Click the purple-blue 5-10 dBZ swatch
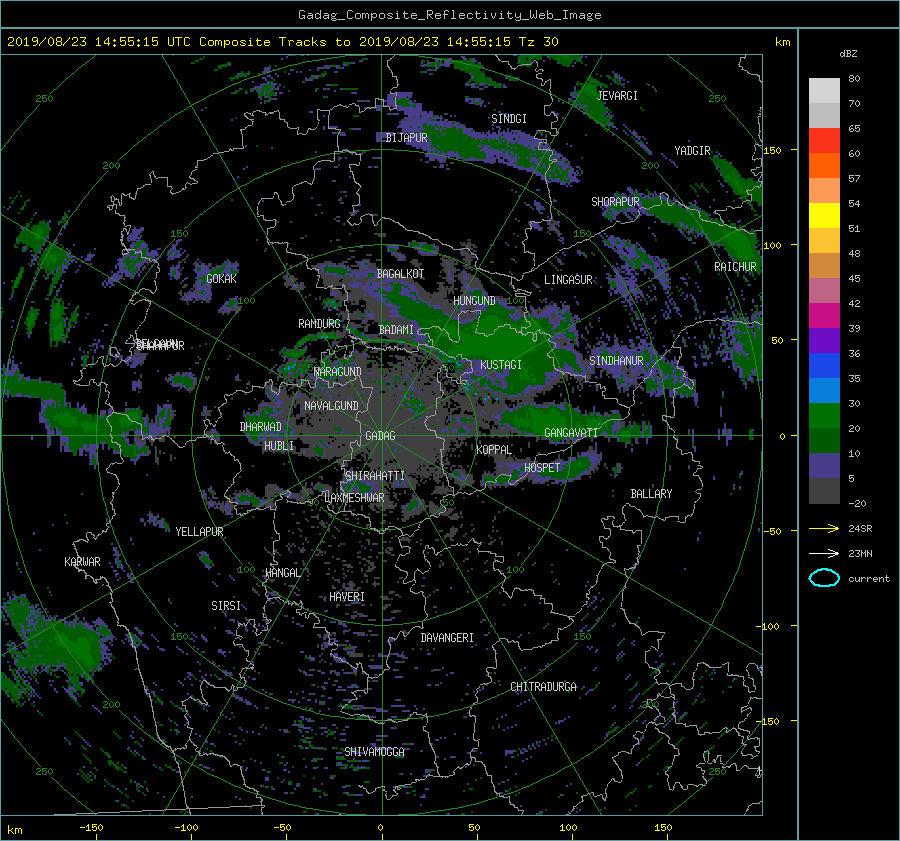 [x=824, y=466]
